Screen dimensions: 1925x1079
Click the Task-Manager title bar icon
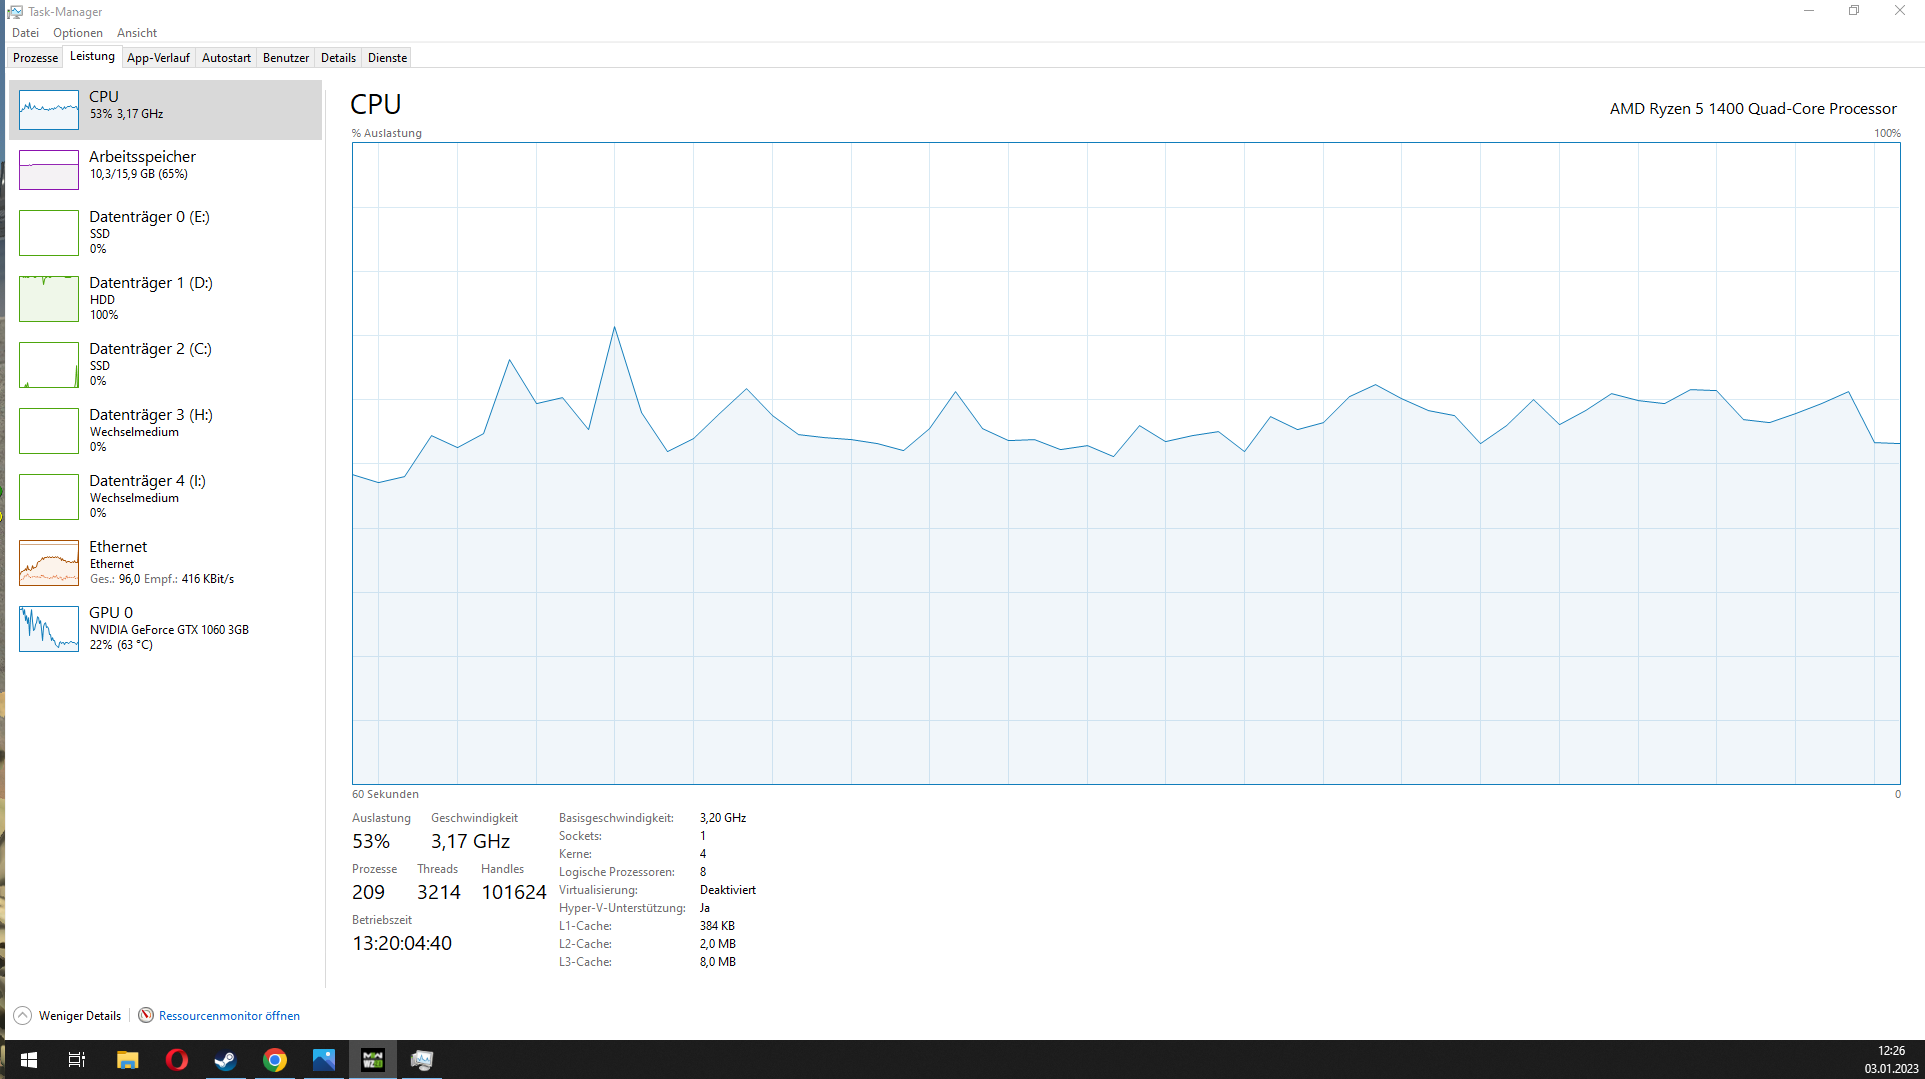15,12
